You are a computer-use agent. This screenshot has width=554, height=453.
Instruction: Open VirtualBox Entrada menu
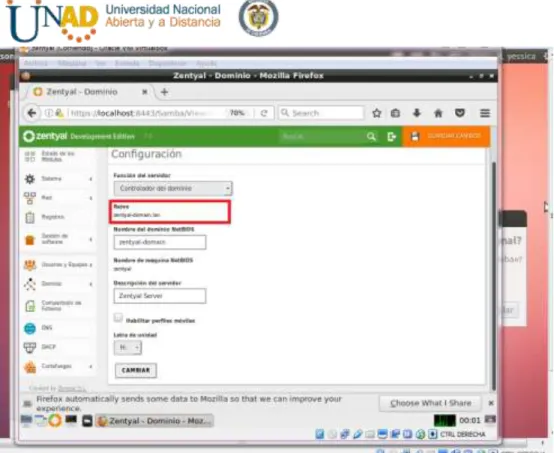pos(127,63)
